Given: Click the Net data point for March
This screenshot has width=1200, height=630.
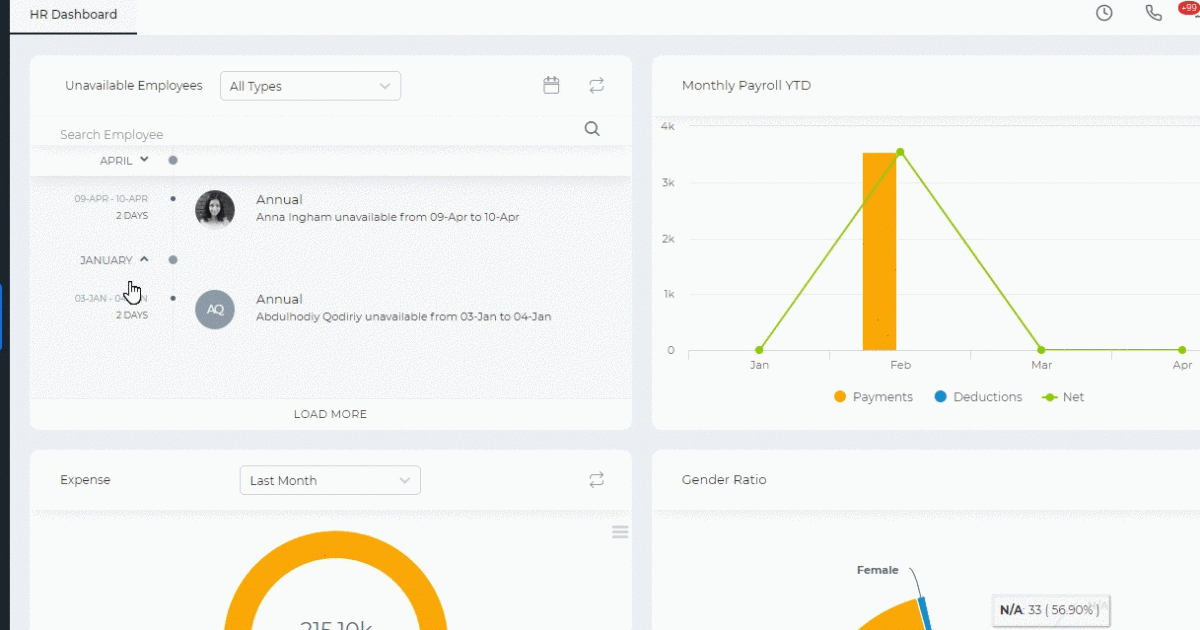Looking at the screenshot, I should point(1041,350).
